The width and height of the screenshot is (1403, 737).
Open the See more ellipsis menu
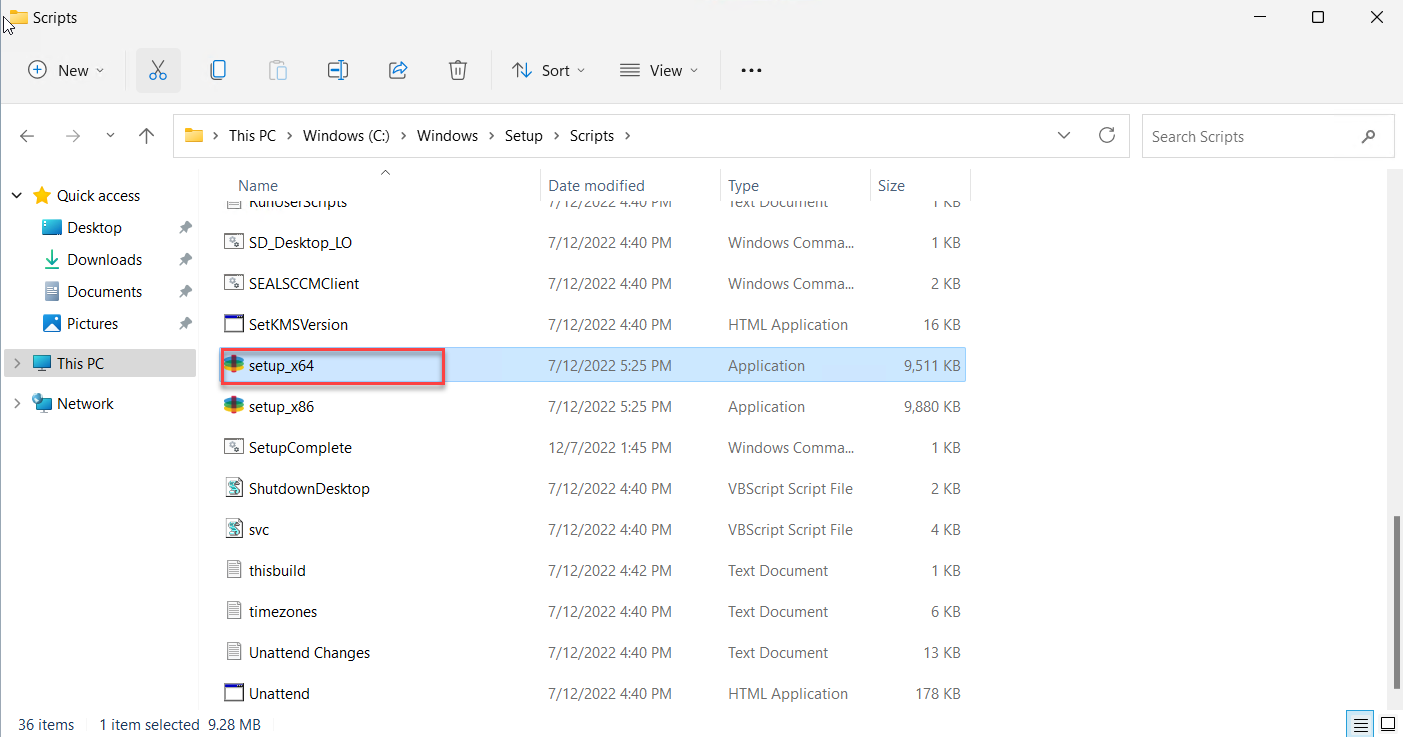[x=751, y=70]
